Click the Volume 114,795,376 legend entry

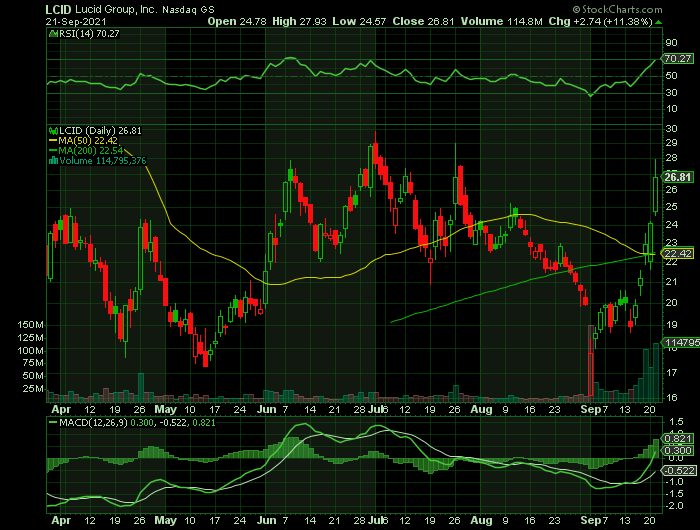(x=103, y=161)
